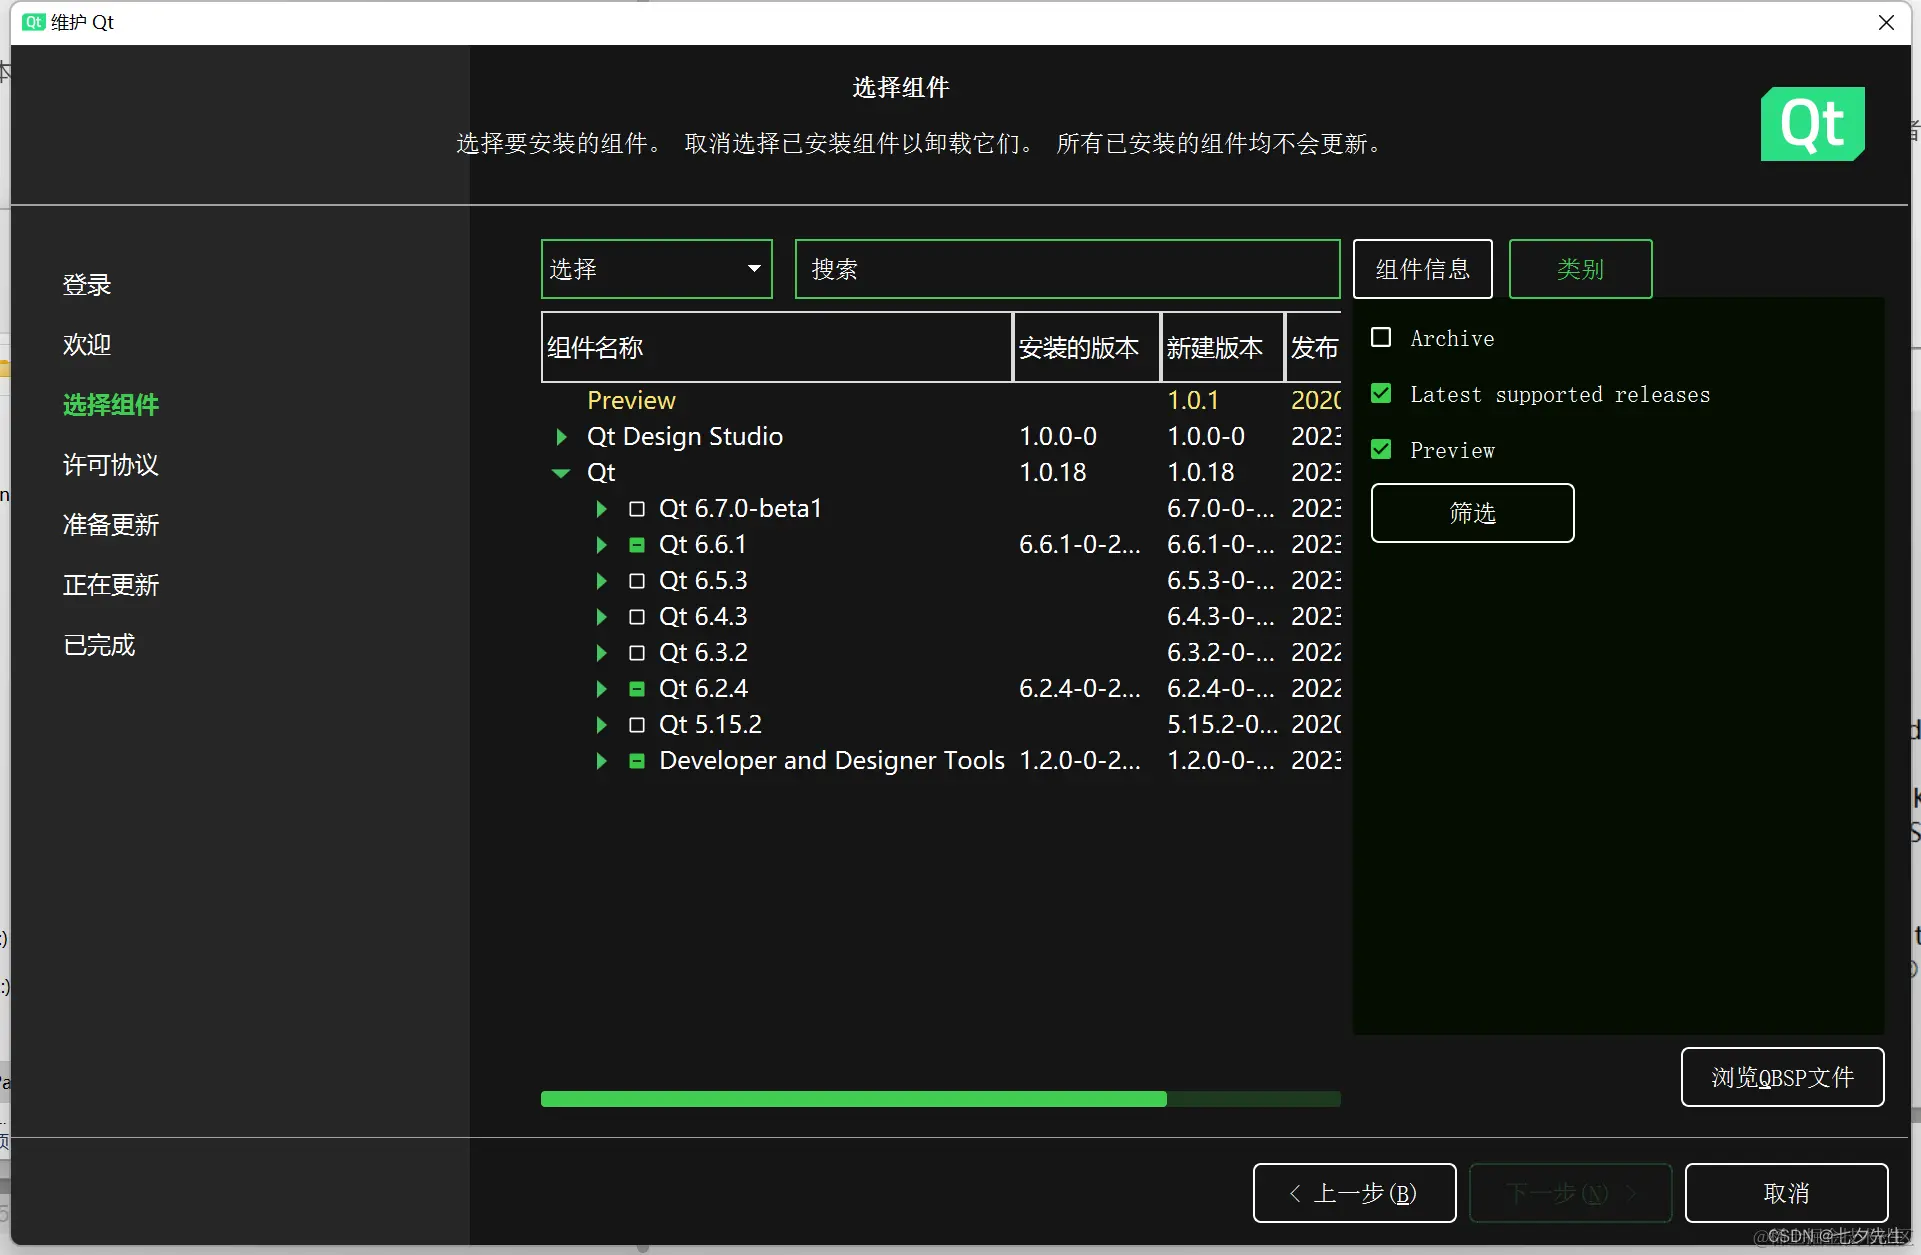This screenshot has width=1921, height=1255.
Task: Click the 浏览QBSP文件 button
Action: pyautogui.click(x=1781, y=1077)
